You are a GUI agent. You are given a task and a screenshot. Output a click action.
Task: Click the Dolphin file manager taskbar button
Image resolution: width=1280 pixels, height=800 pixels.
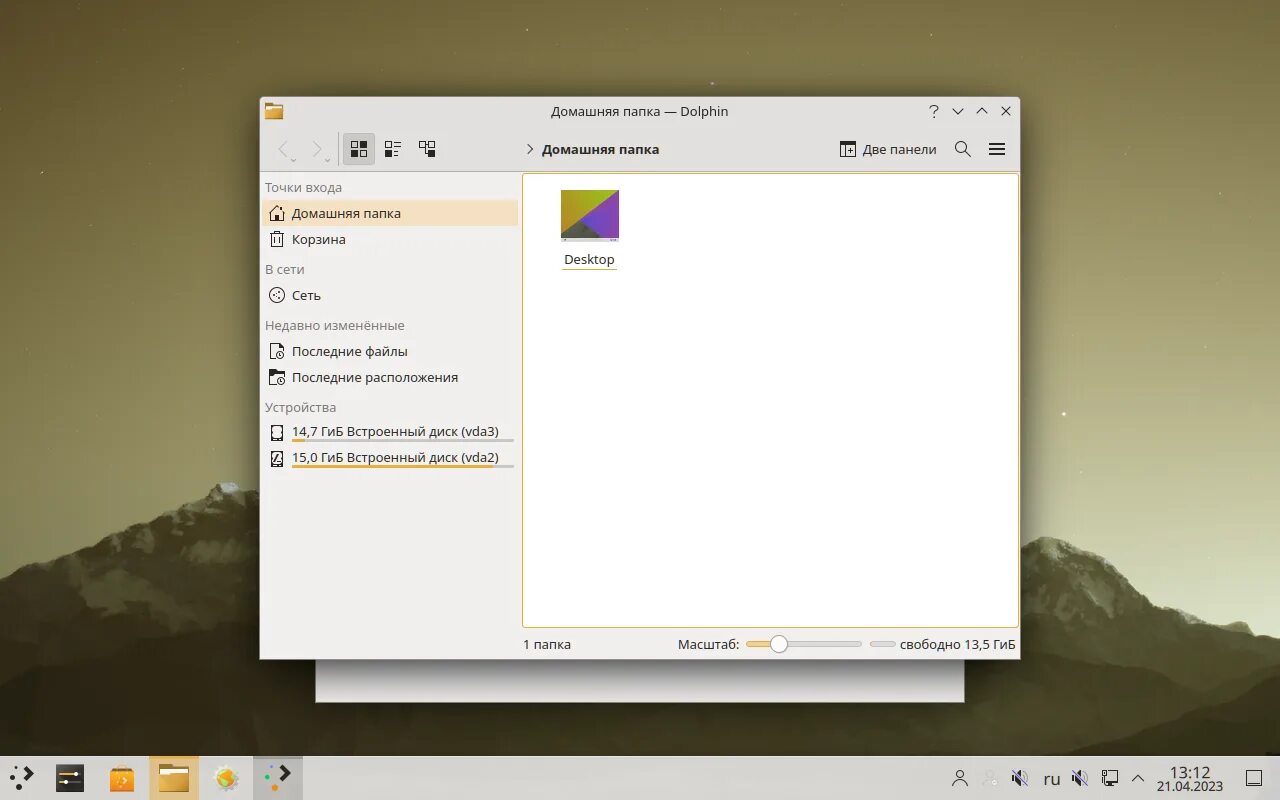pos(174,778)
